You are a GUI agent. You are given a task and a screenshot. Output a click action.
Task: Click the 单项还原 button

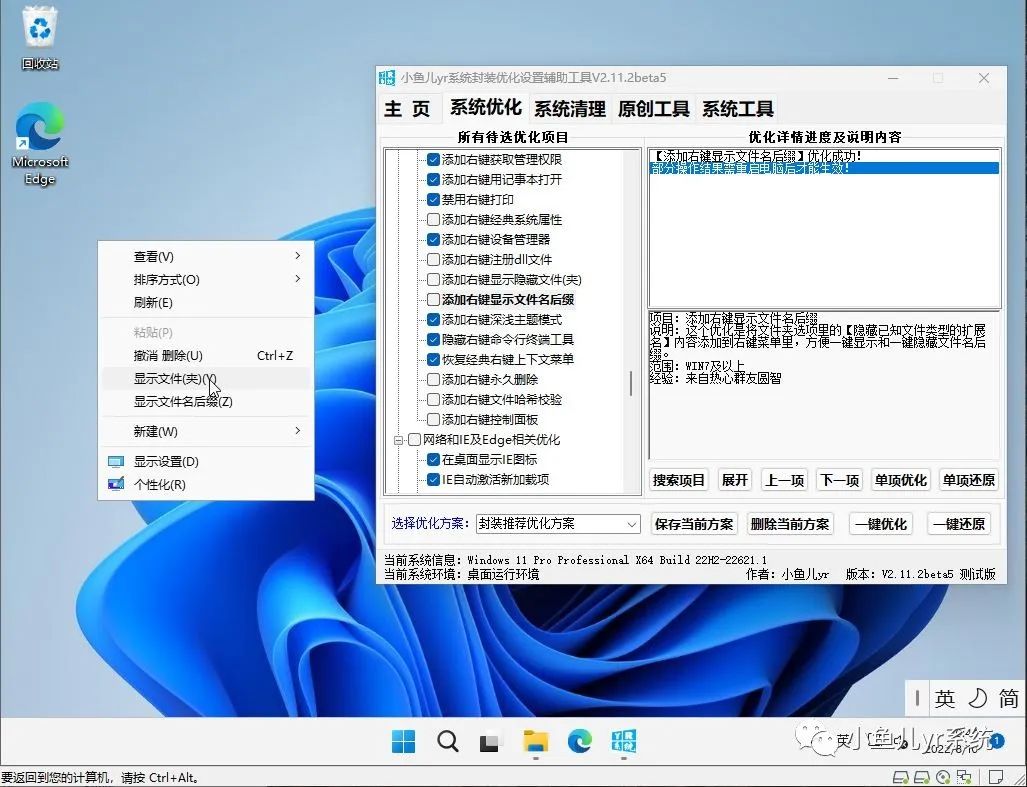pyautogui.click(x=969, y=480)
